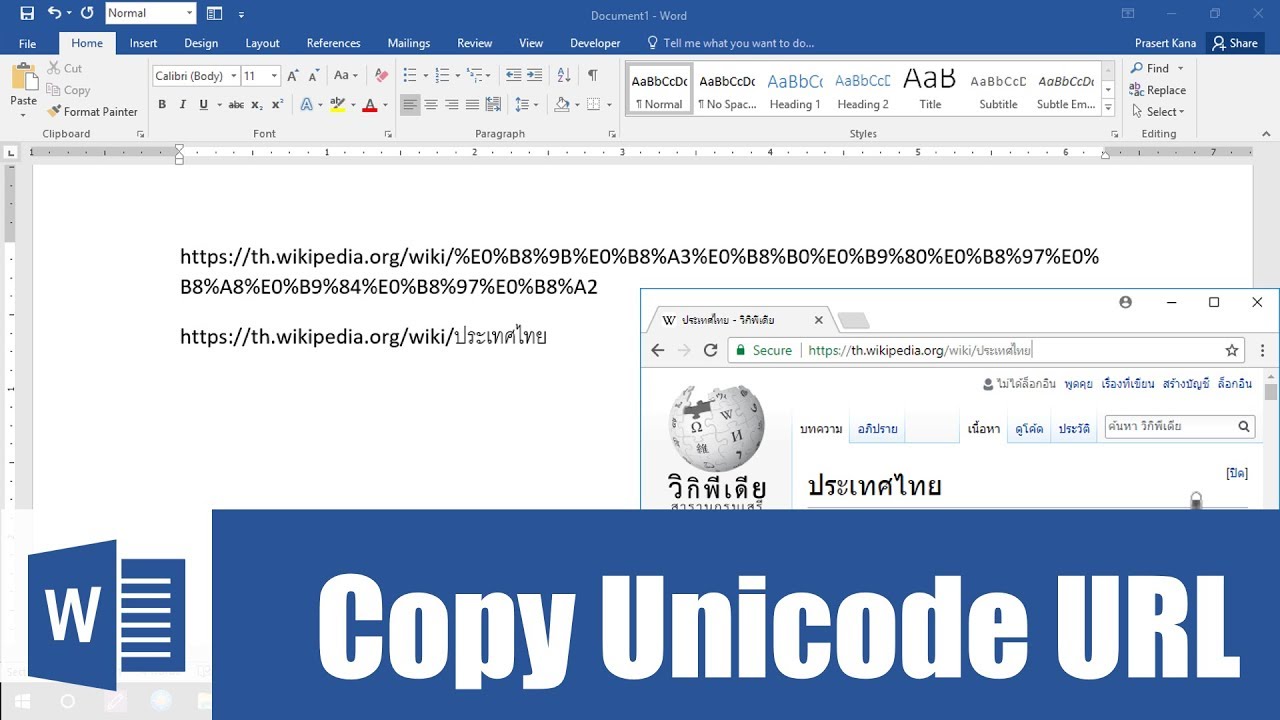Open the Paragraph dialog launcher

pos(612,134)
